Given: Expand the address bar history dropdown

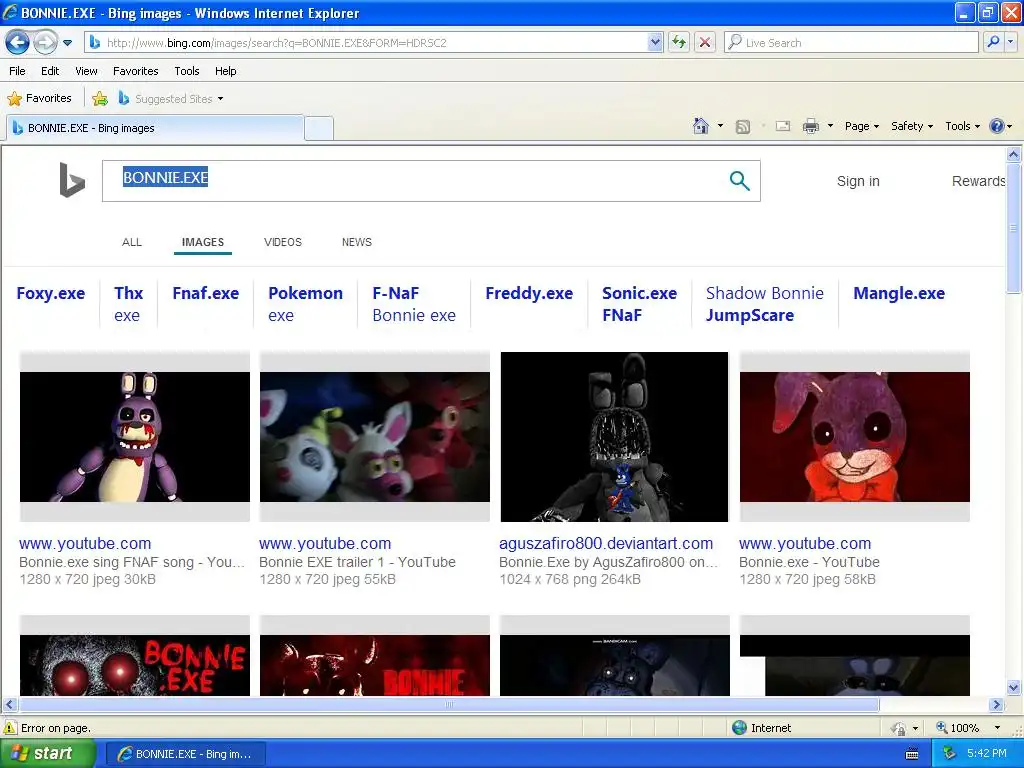Looking at the screenshot, I should (655, 43).
